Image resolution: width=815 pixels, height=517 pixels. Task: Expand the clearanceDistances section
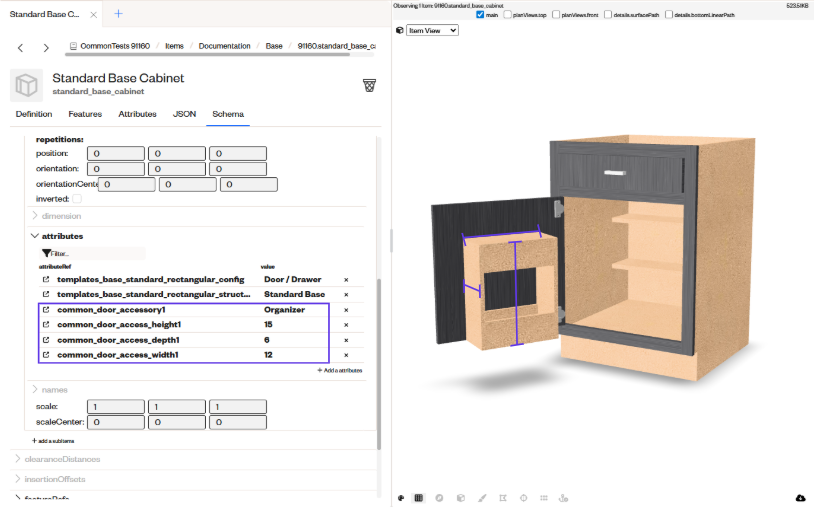18,459
